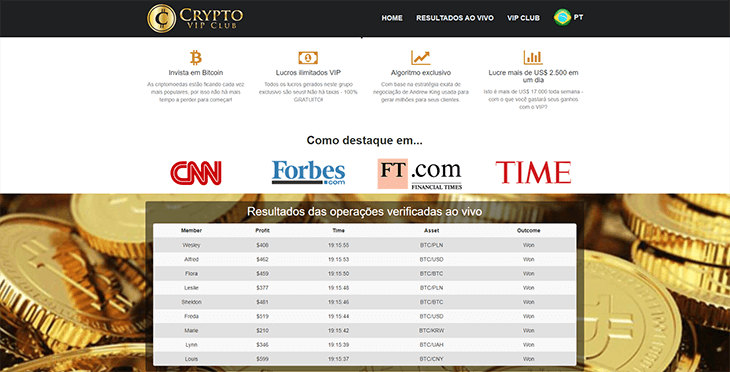Click the 19:15:42 time cell
This screenshot has width=730, height=372.
338,331
